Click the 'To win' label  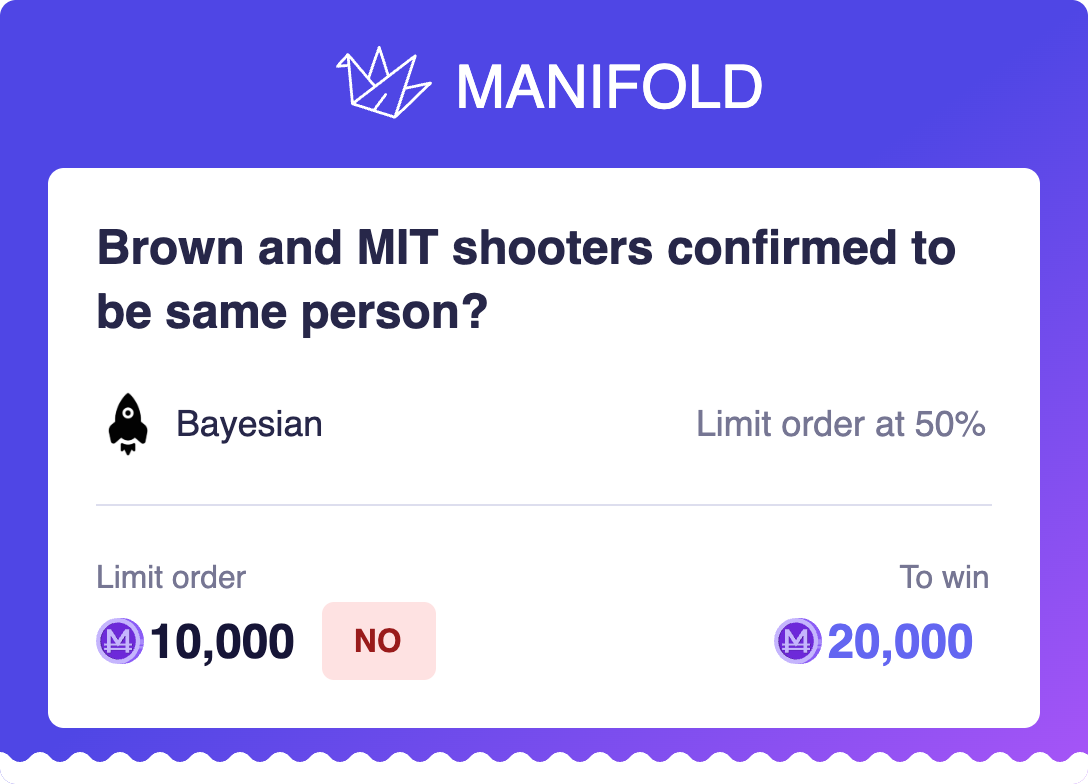(943, 577)
